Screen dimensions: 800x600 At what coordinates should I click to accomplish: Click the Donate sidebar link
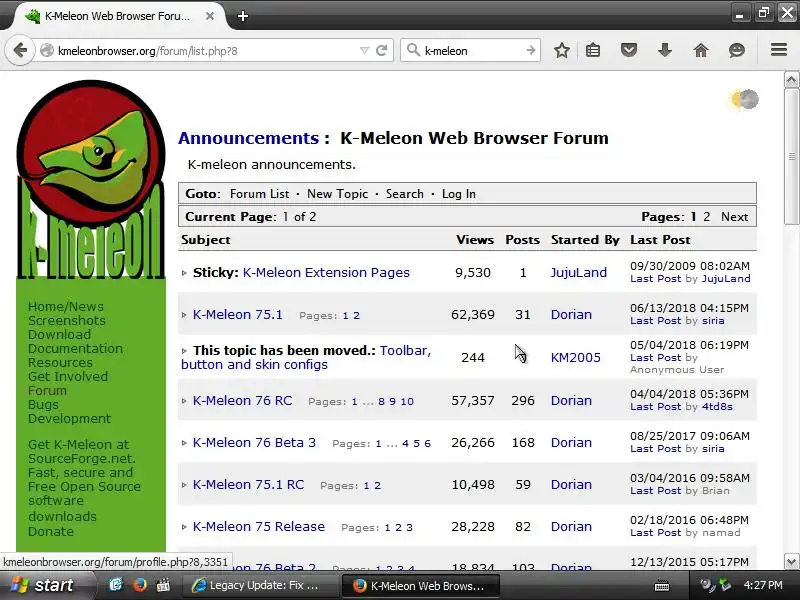(x=51, y=532)
